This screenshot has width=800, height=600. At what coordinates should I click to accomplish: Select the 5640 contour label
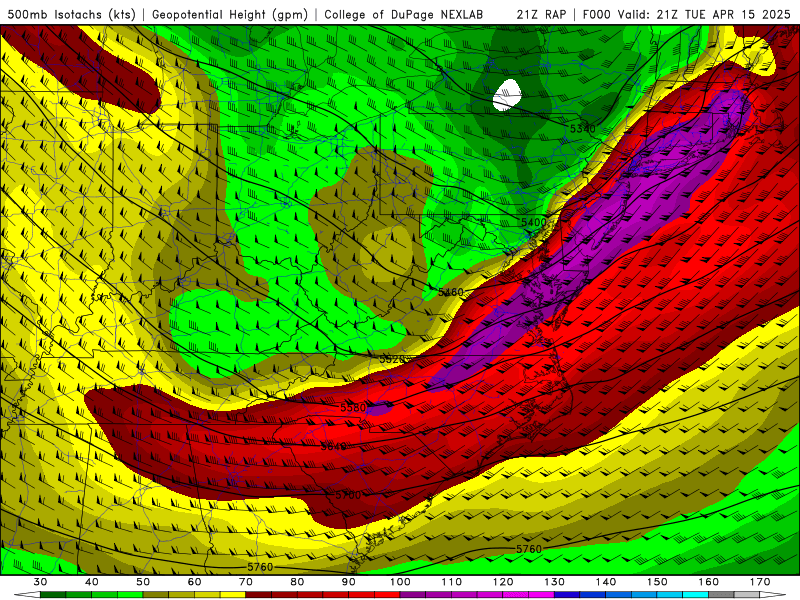pos(334,446)
